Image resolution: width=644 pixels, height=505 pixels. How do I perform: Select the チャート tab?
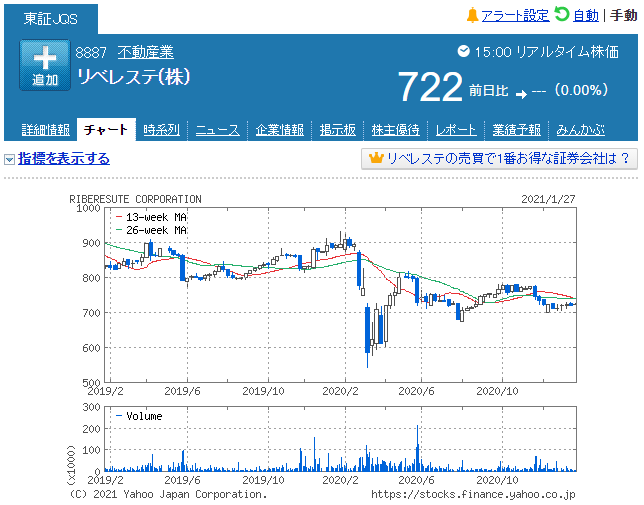[x=106, y=130]
